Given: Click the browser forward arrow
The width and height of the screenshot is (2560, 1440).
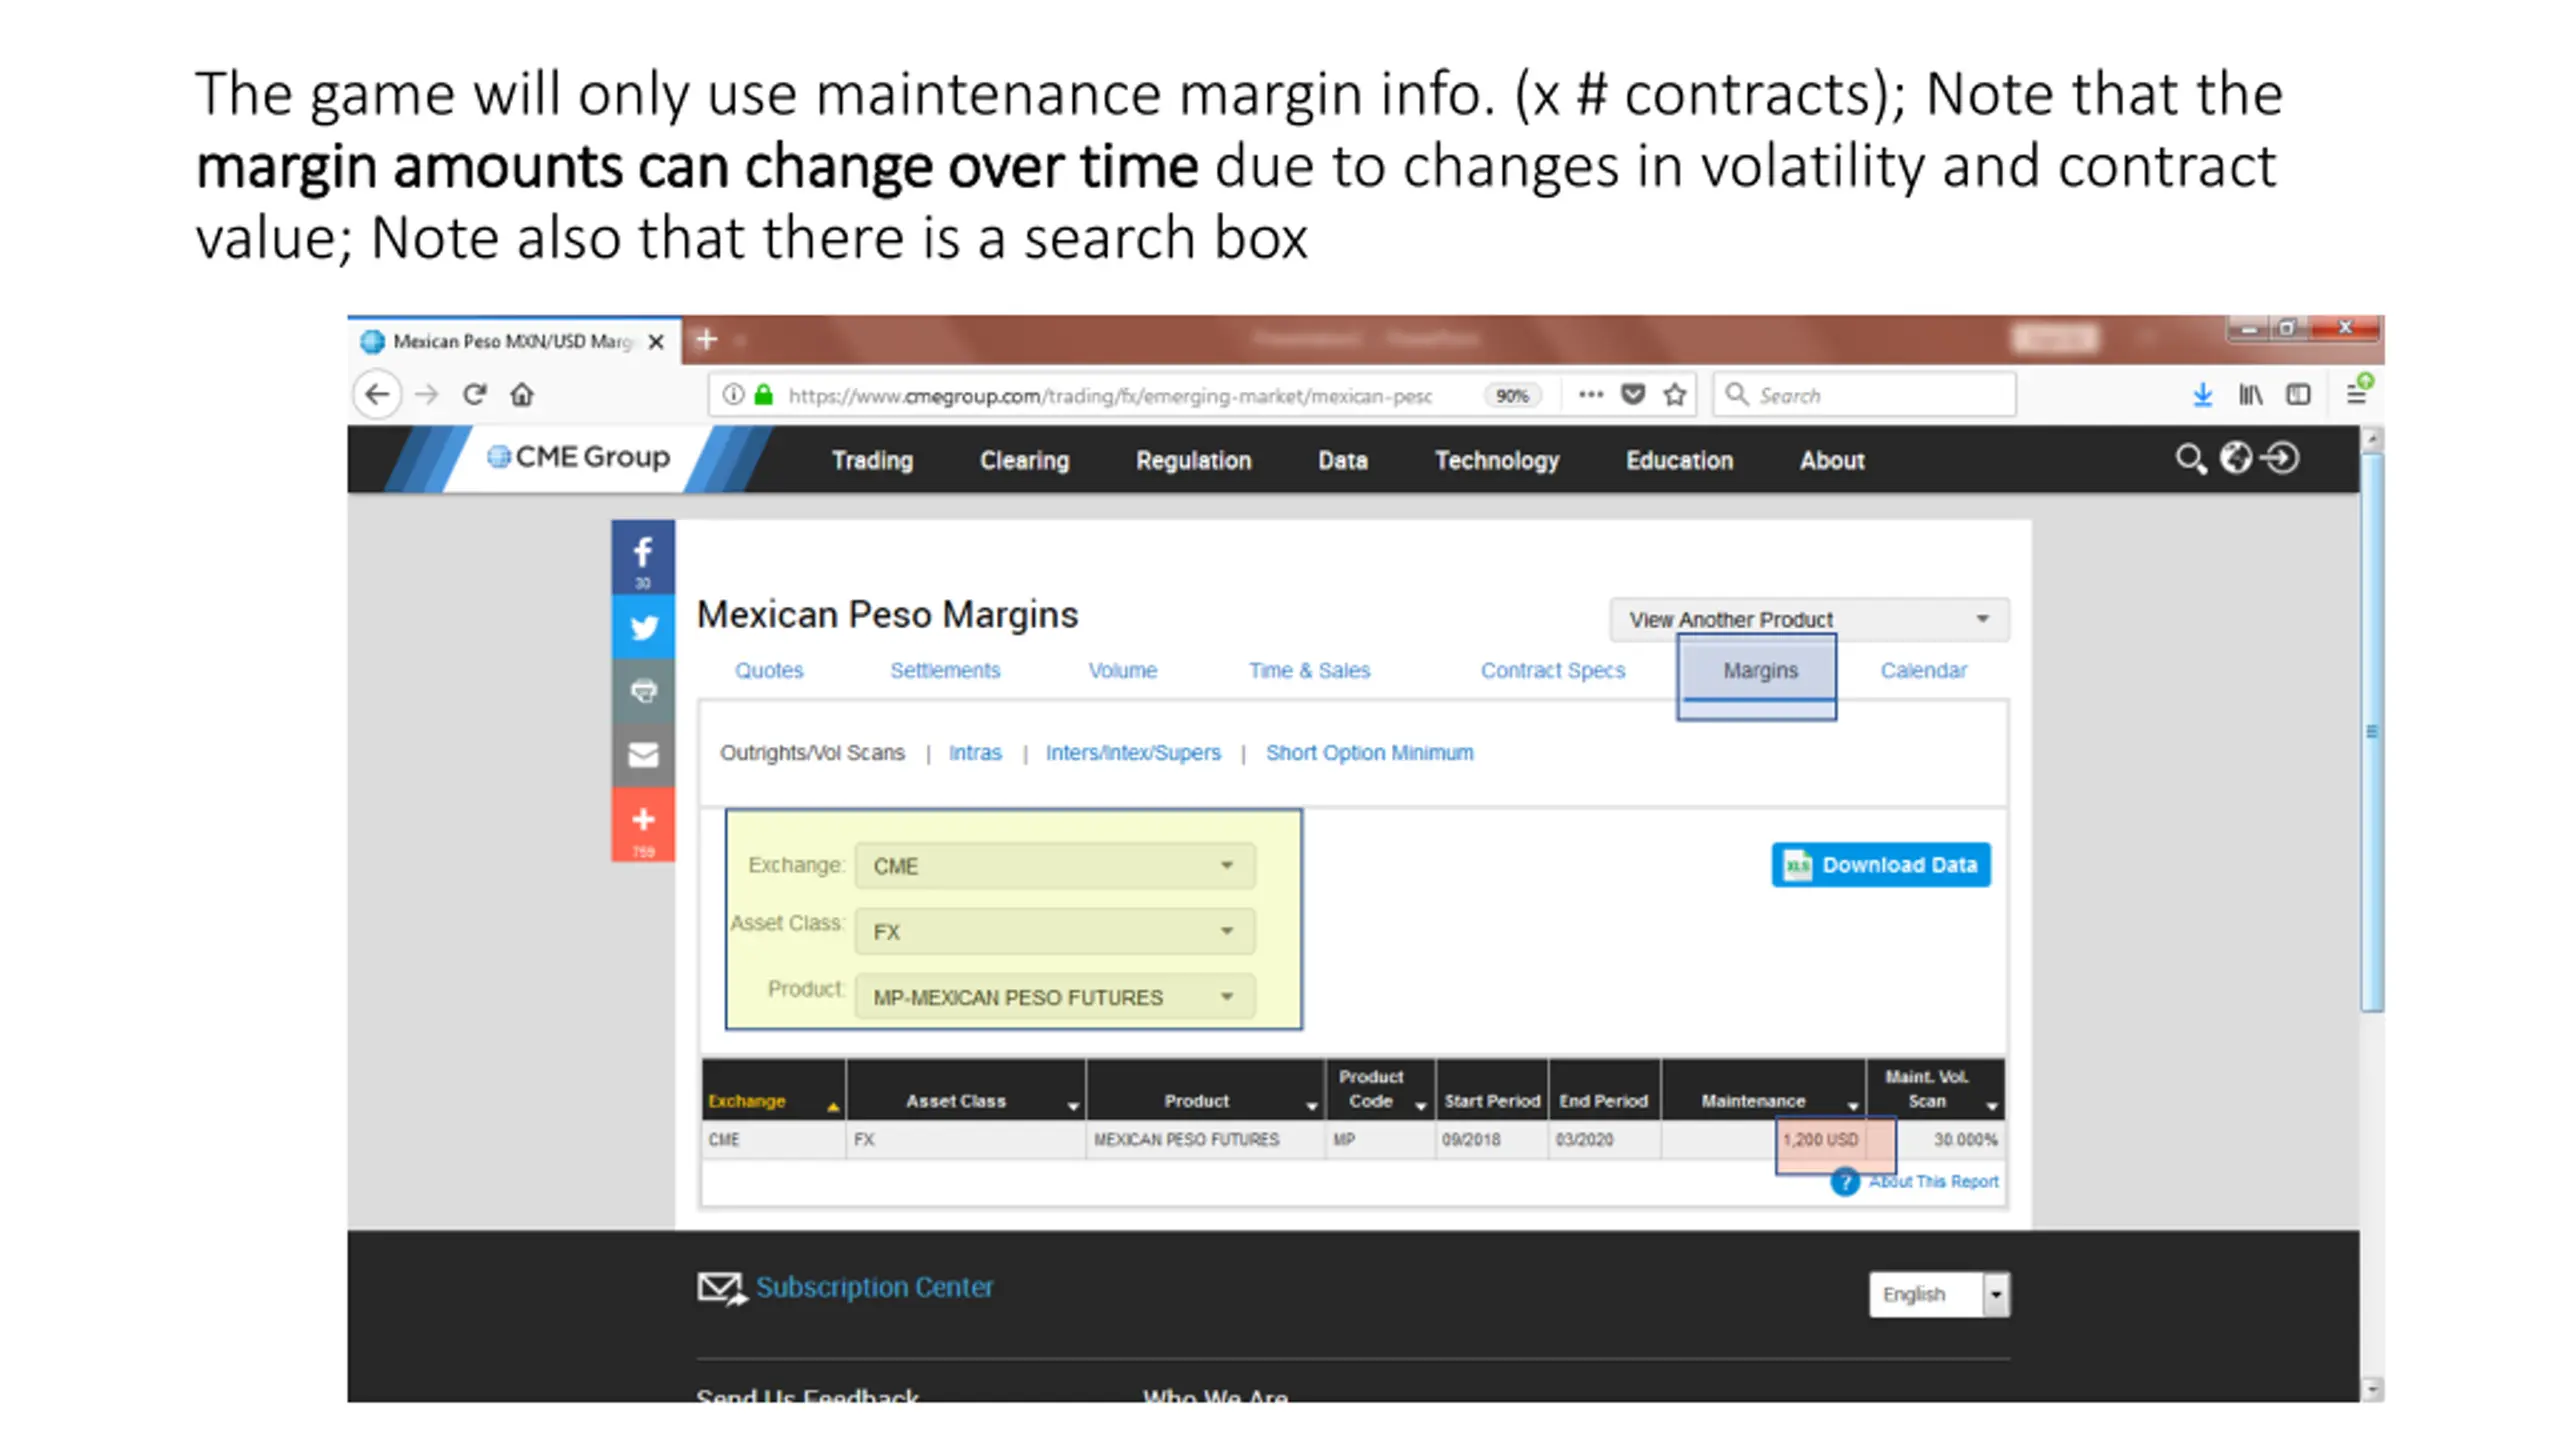Looking at the screenshot, I should (427, 394).
